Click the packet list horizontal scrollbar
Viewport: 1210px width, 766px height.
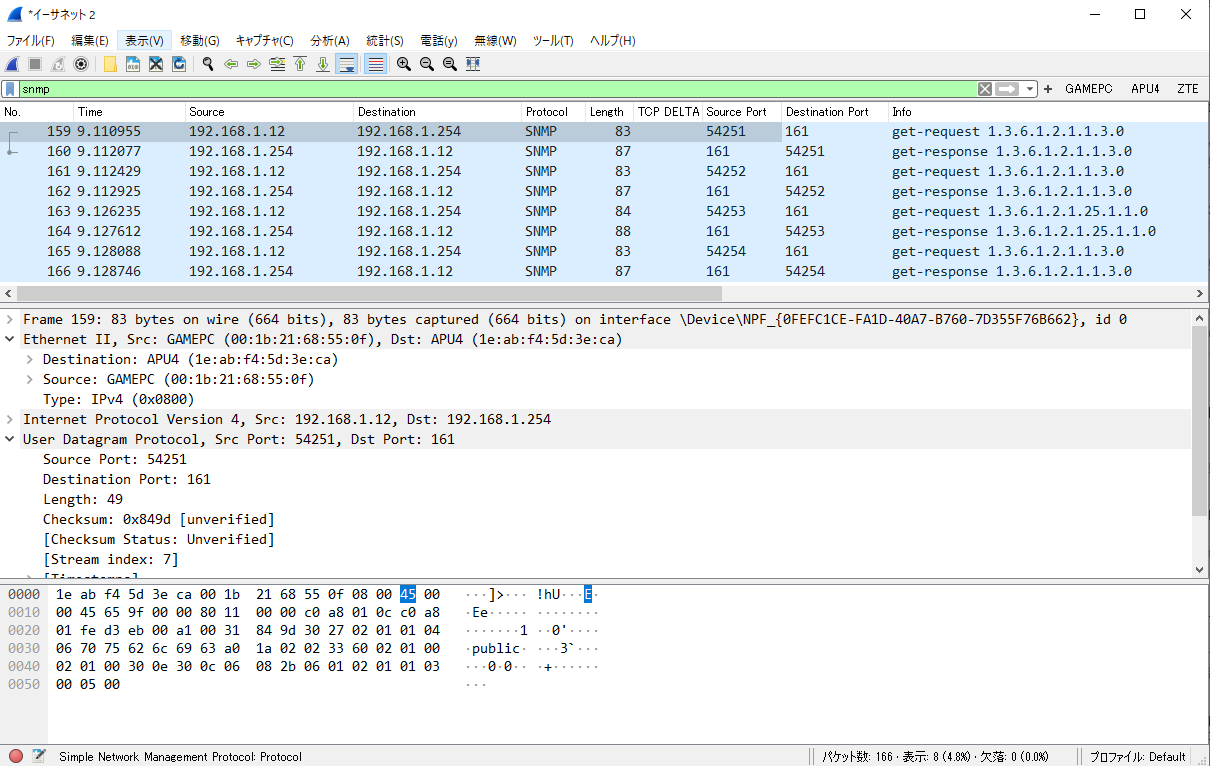tap(368, 294)
